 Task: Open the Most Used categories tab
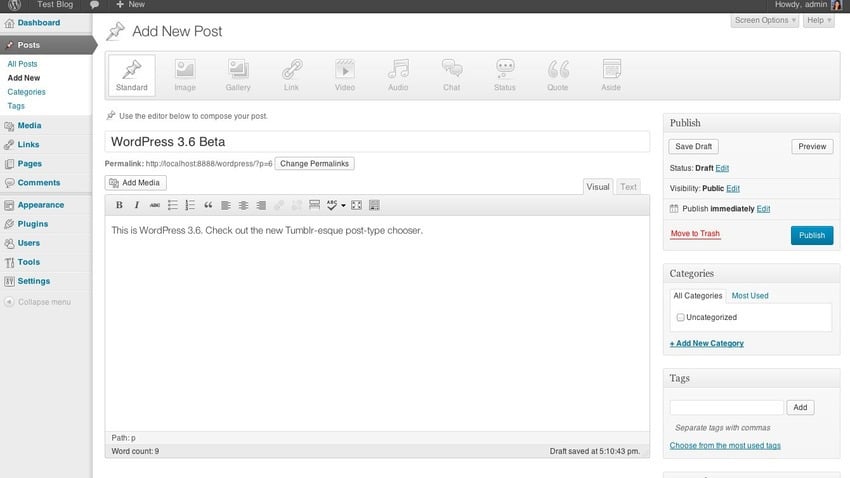pos(750,295)
